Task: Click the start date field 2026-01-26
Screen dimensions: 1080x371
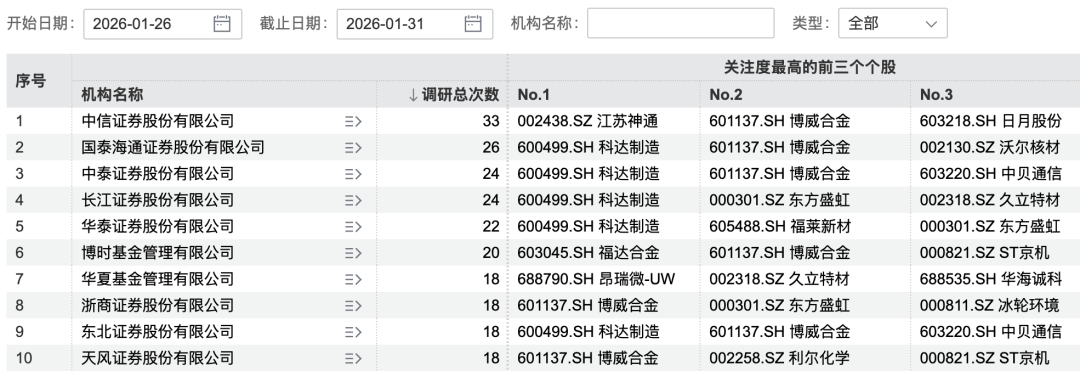Action: 163,23
